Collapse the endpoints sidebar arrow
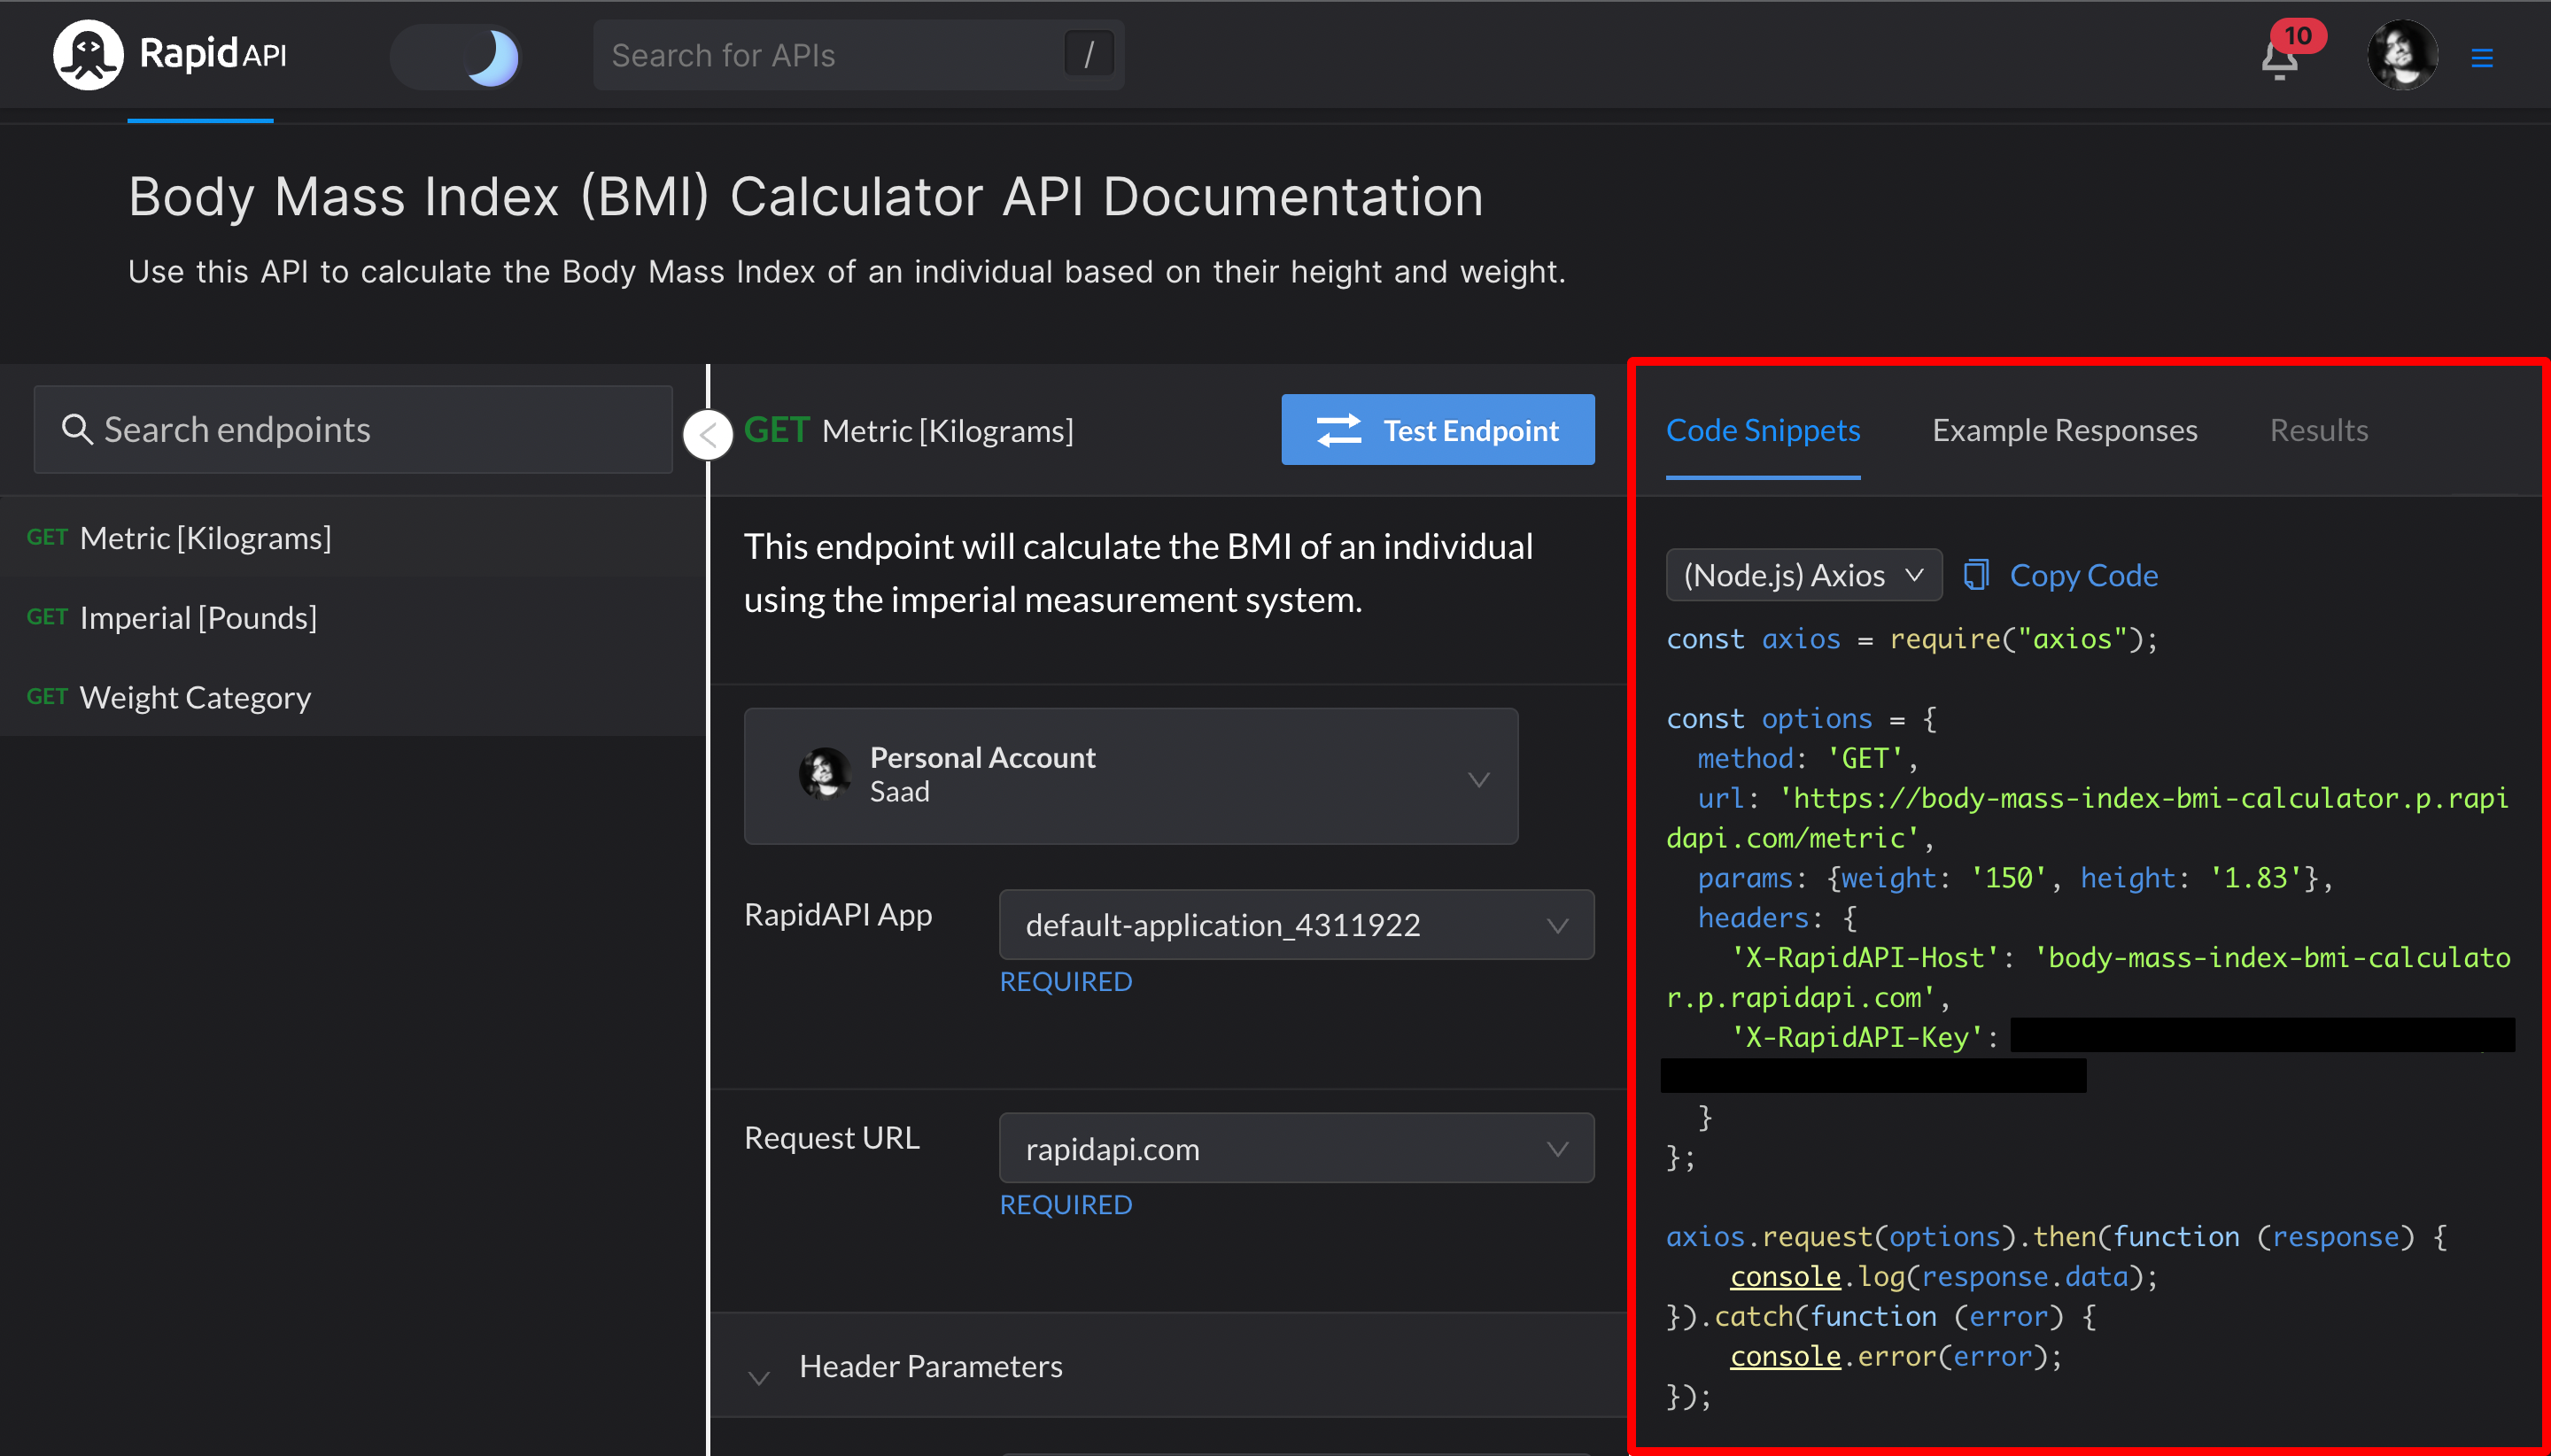The width and height of the screenshot is (2551, 1456). point(708,435)
